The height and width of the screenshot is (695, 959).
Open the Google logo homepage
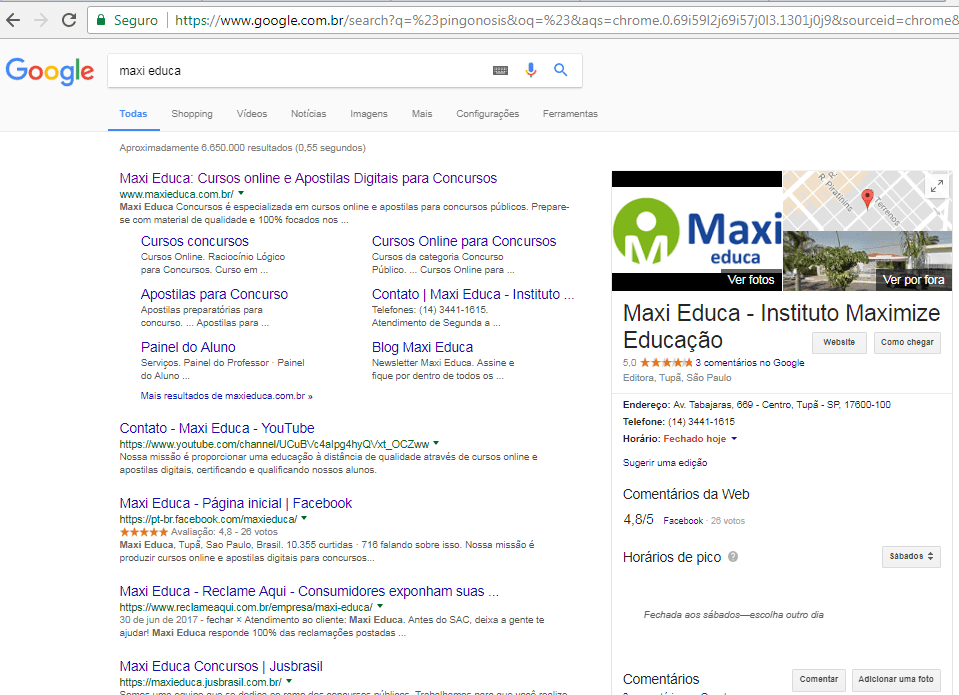(x=50, y=72)
